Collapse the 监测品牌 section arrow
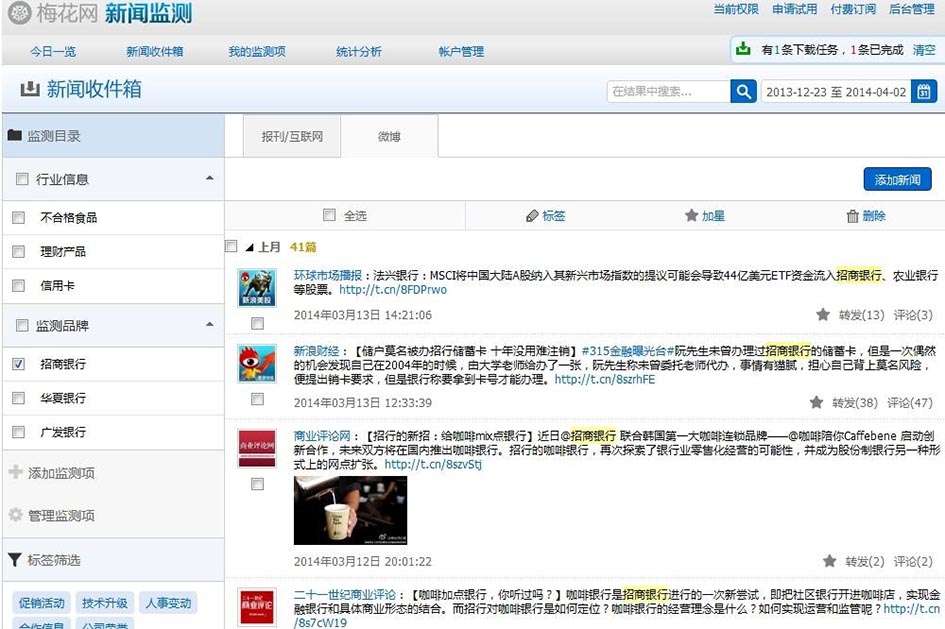 tap(210, 325)
